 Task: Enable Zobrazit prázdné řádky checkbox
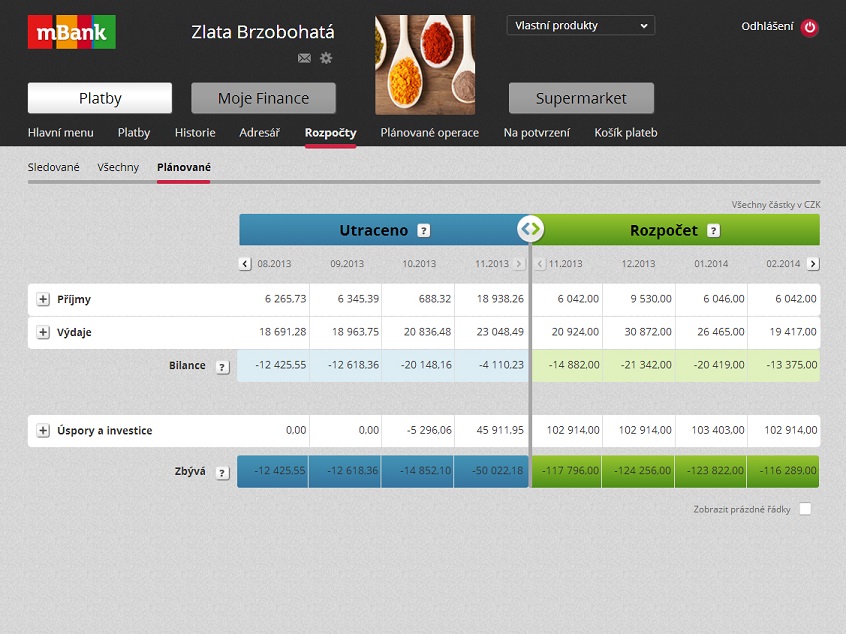pyautogui.click(x=805, y=509)
